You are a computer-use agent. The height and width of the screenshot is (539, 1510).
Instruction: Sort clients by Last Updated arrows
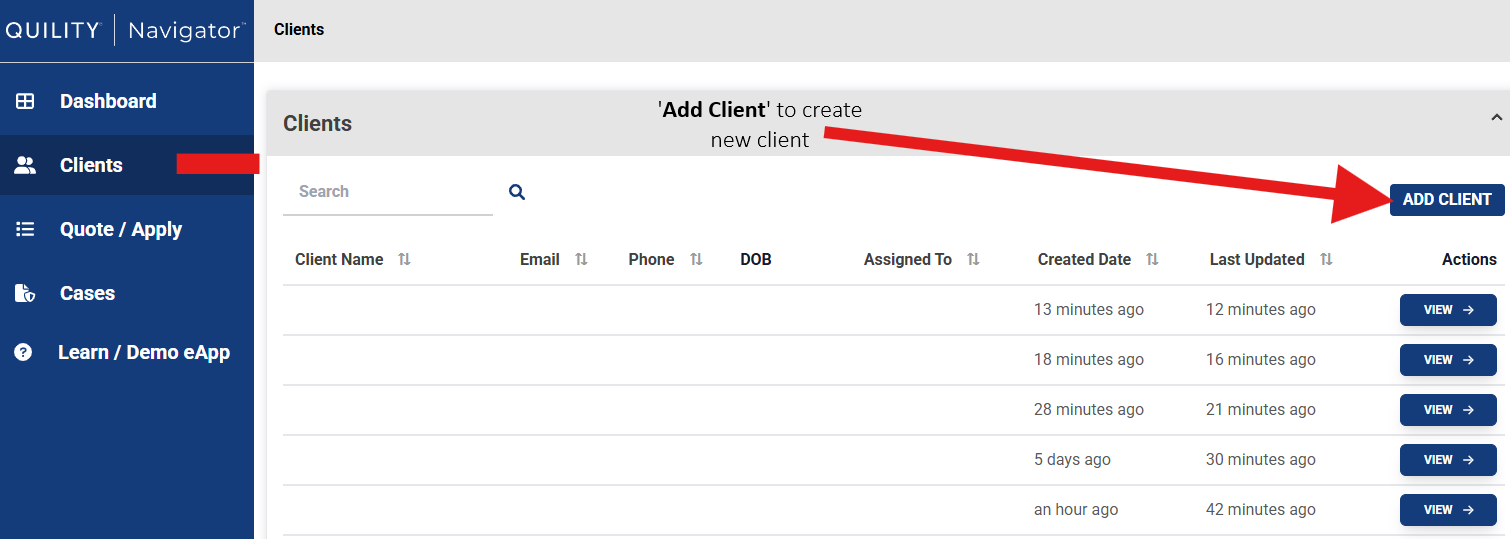pyautogui.click(x=1326, y=260)
